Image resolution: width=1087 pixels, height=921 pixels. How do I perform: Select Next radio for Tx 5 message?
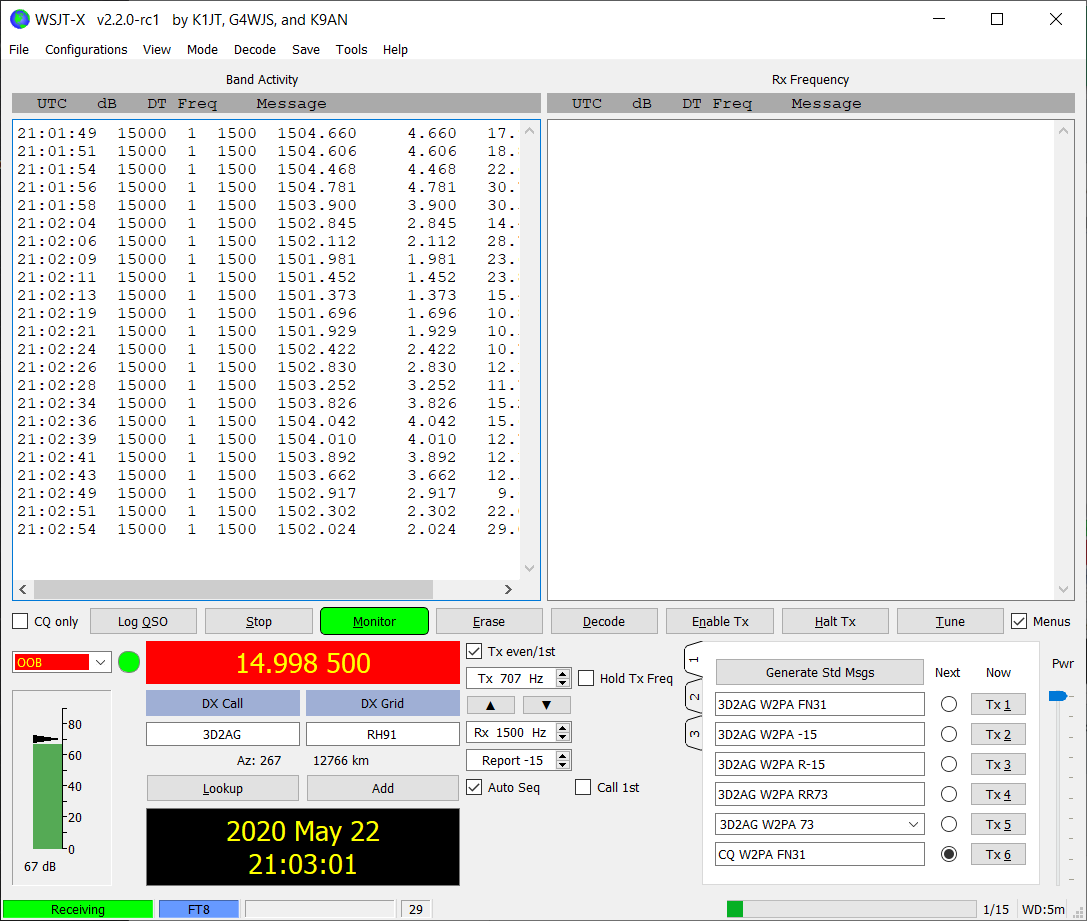tap(949, 824)
